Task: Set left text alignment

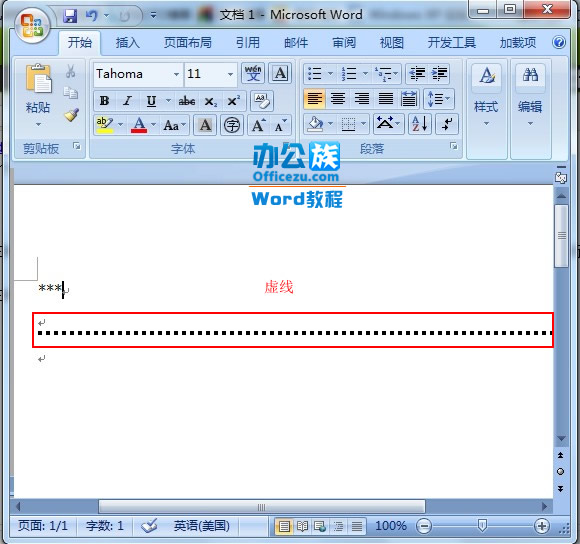Action: pyautogui.click(x=314, y=99)
